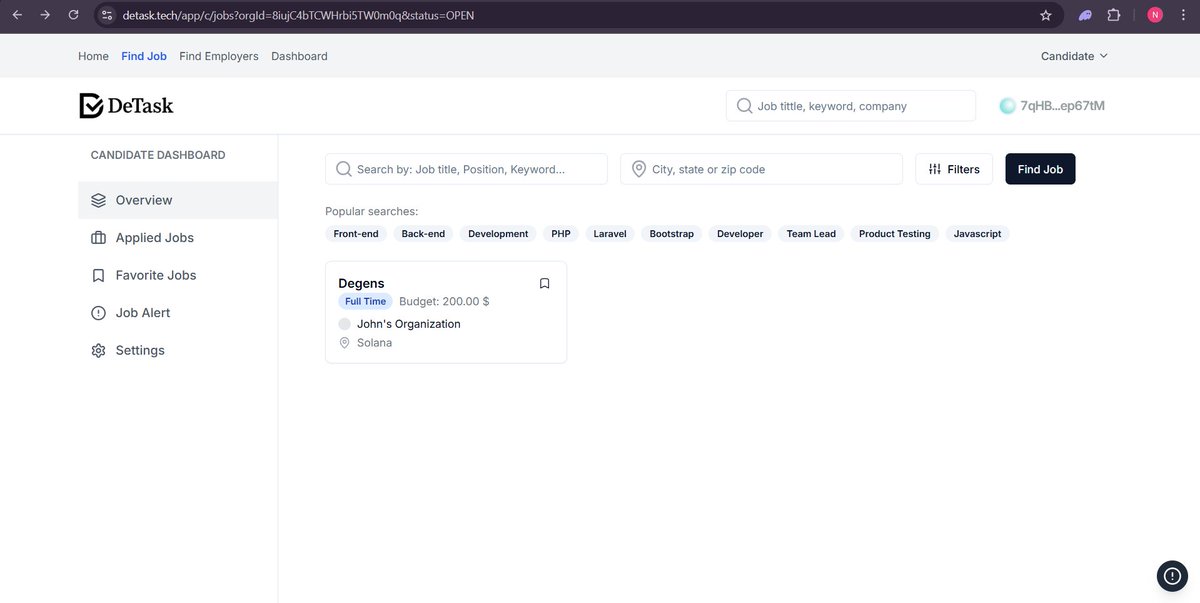Viewport: 1200px width, 603px height.
Task: Open Overview in the sidebar
Action: tap(178, 200)
